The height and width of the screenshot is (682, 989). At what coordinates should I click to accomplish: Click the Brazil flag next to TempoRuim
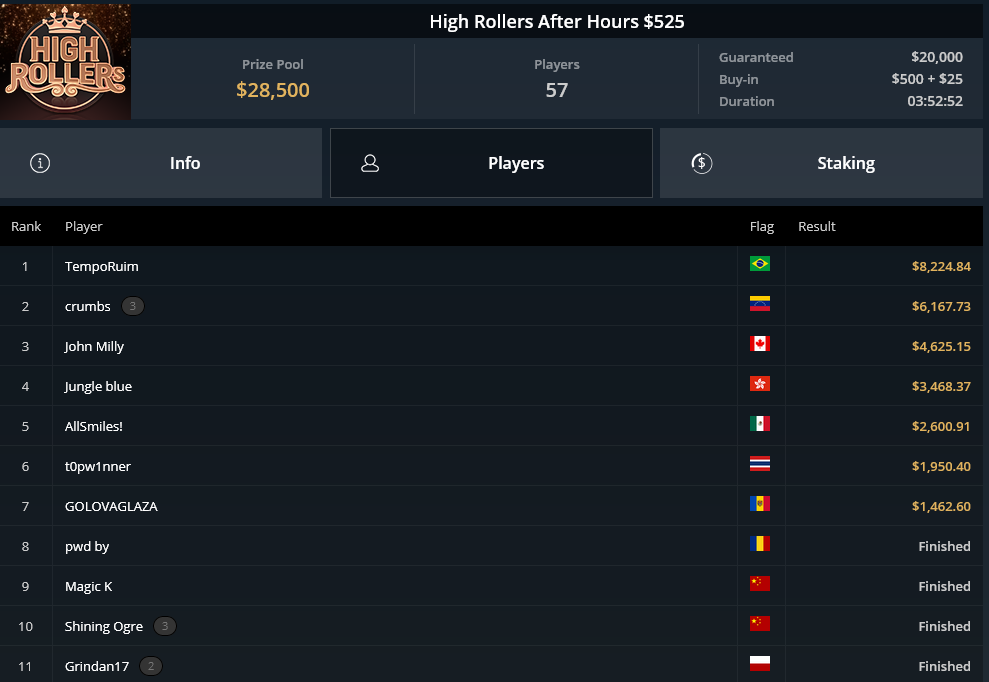[x=761, y=264]
